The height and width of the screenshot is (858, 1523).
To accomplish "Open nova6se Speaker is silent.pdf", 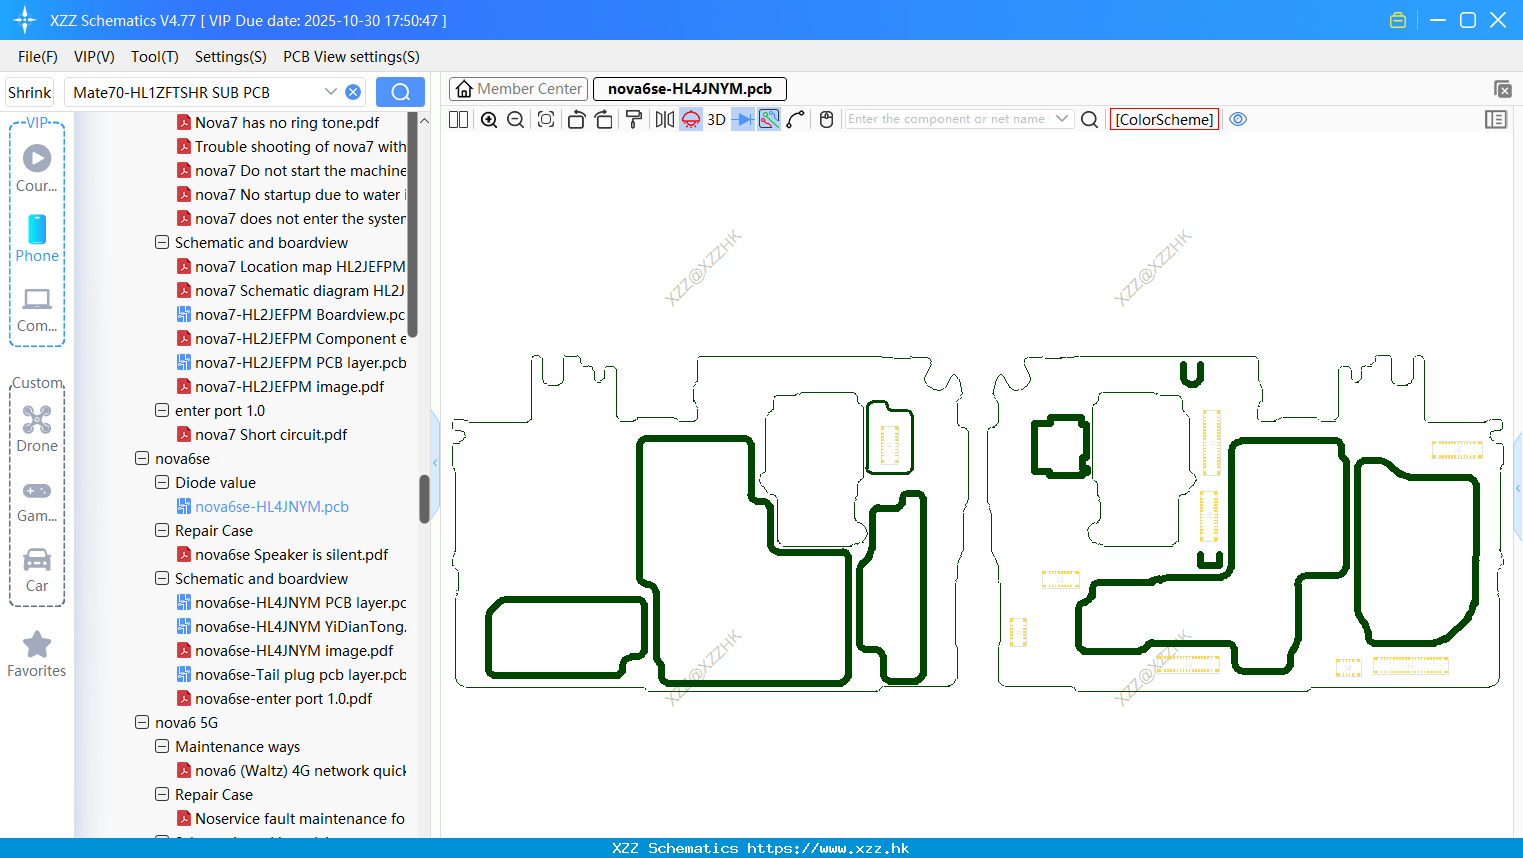I will [x=291, y=555].
